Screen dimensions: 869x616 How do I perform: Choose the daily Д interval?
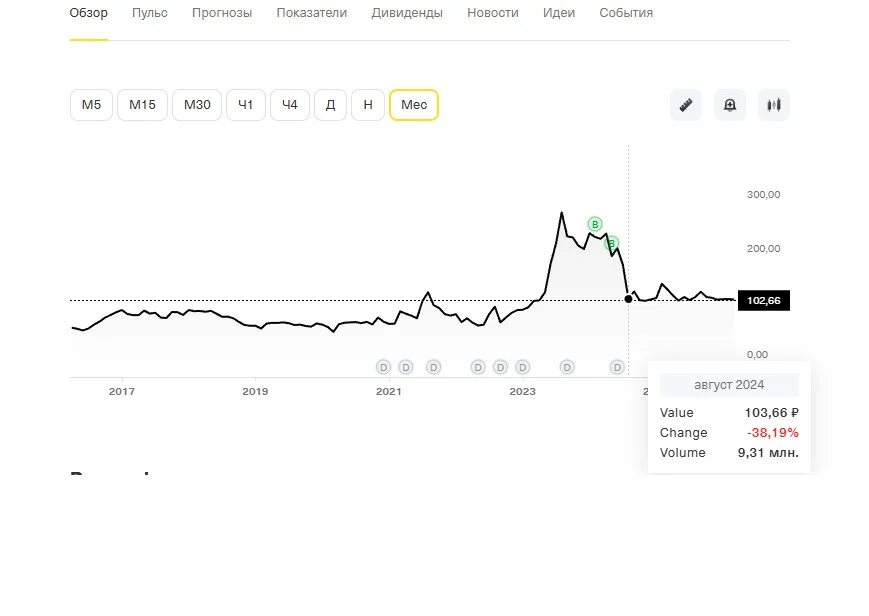click(330, 105)
